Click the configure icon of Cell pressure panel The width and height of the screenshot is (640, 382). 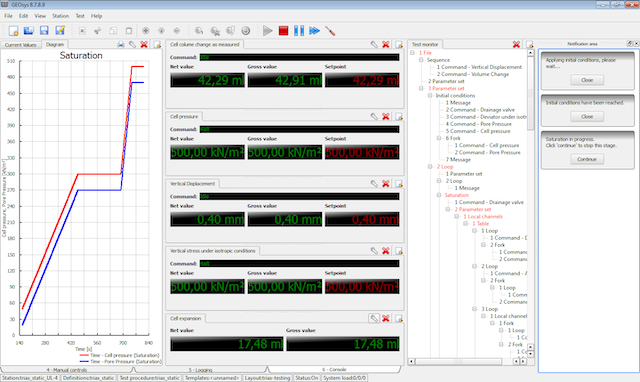[374, 117]
